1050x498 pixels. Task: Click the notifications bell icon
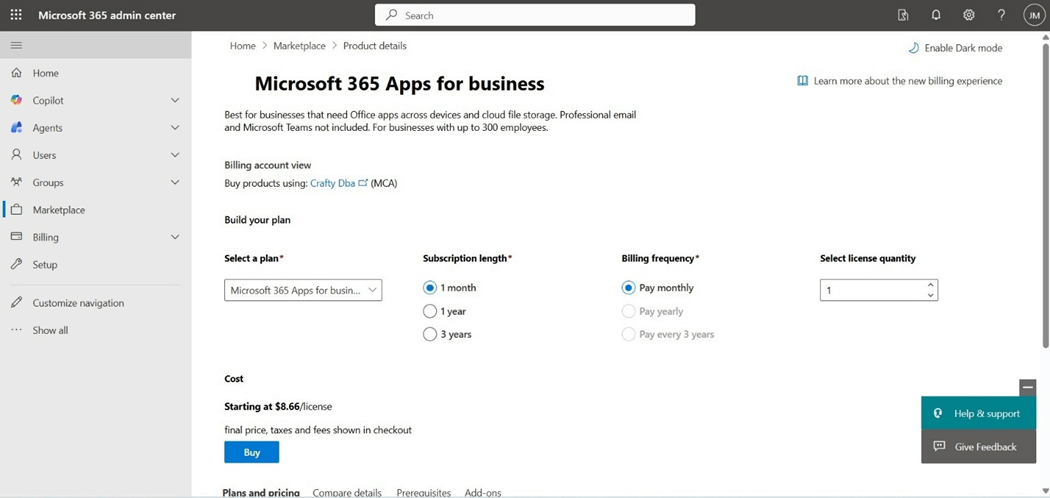click(936, 15)
